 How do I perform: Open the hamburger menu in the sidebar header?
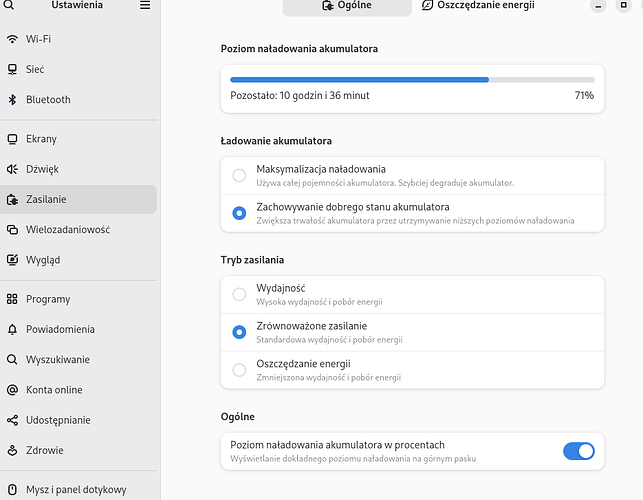point(145,5)
